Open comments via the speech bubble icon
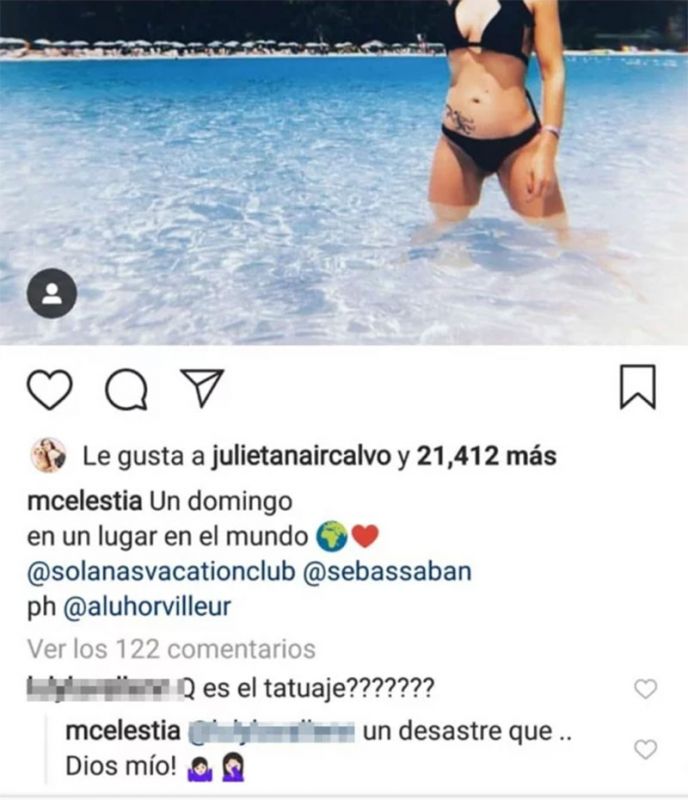The image size is (688, 800). click(x=126, y=390)
